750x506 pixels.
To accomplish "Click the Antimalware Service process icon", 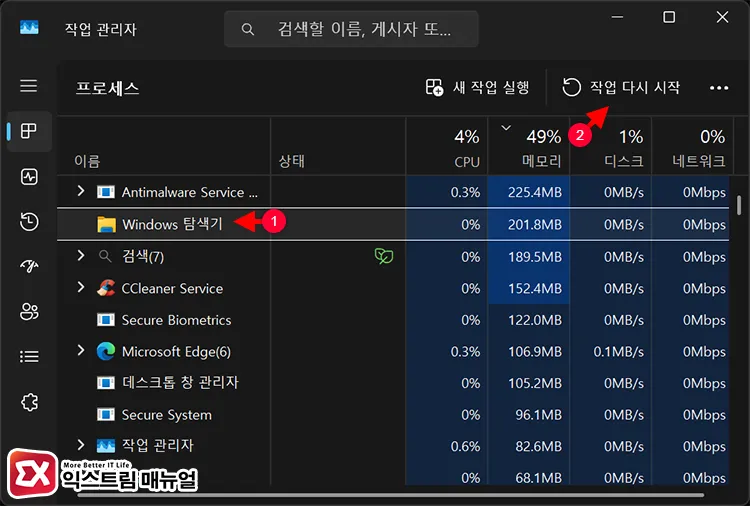I will [106, 192].
